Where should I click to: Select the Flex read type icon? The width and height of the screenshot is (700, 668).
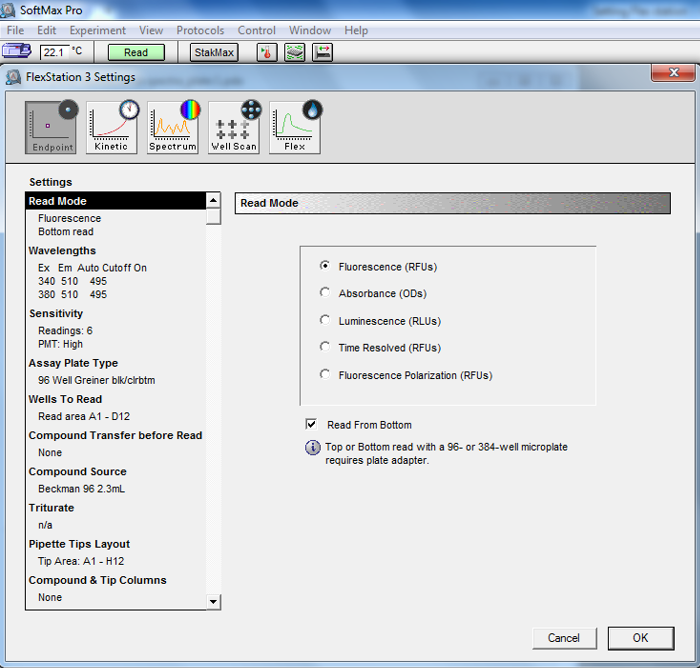point(295,128)
